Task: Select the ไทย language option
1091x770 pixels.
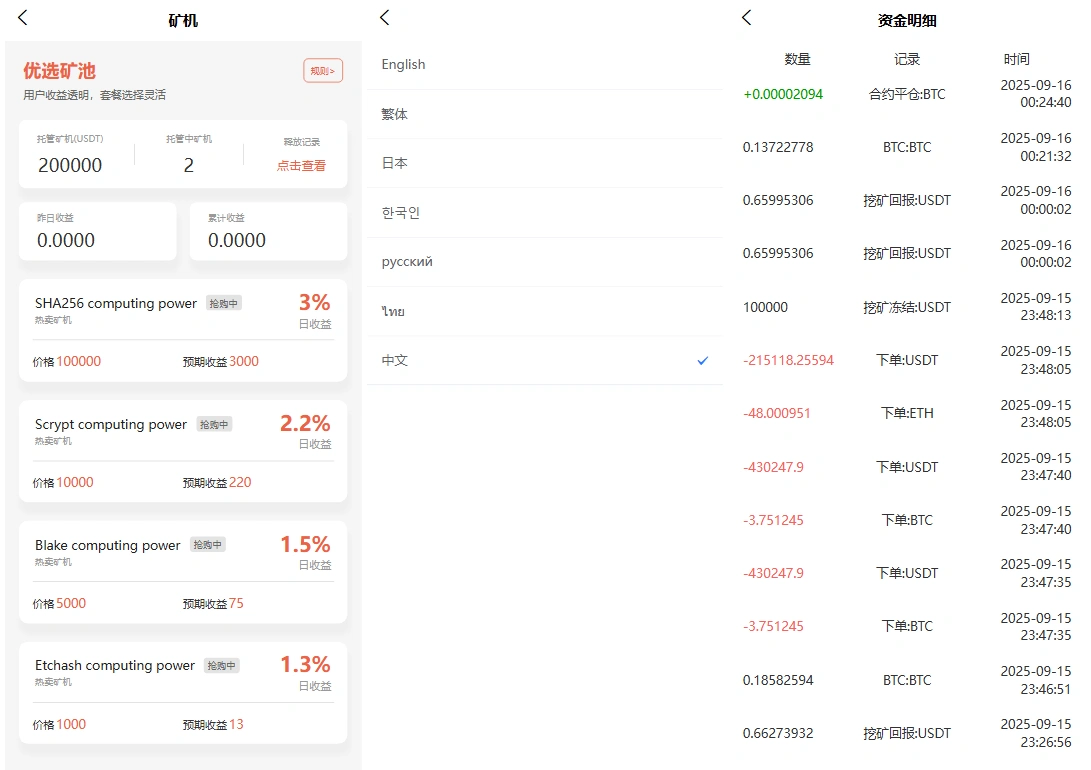Action: [391, 311]
